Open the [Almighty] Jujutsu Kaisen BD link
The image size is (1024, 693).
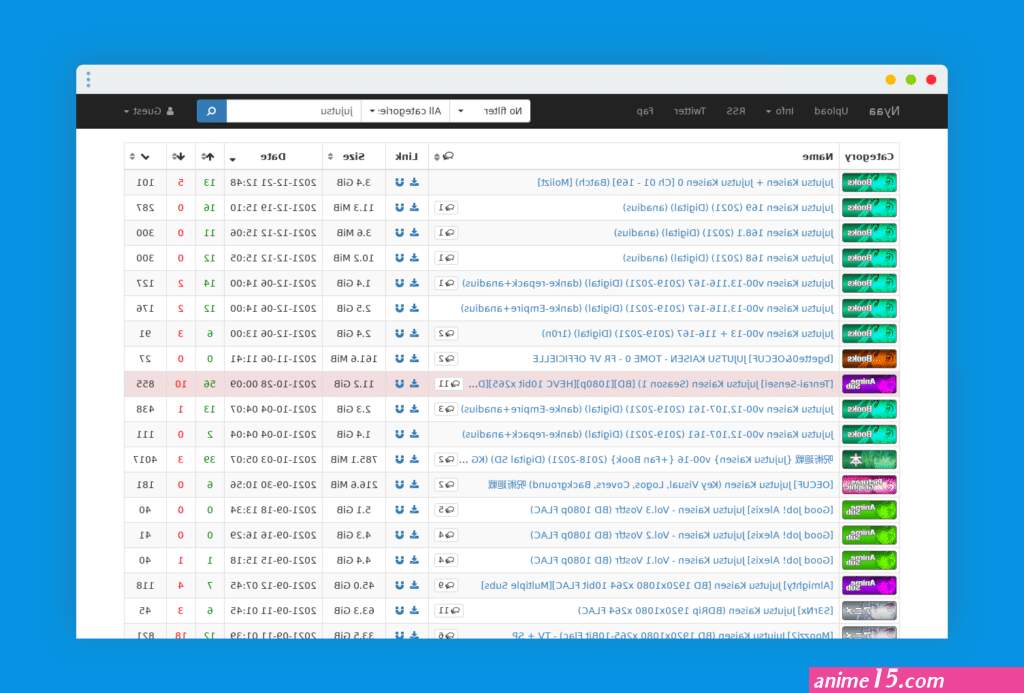pyautogui.click(x=657, y=585)
